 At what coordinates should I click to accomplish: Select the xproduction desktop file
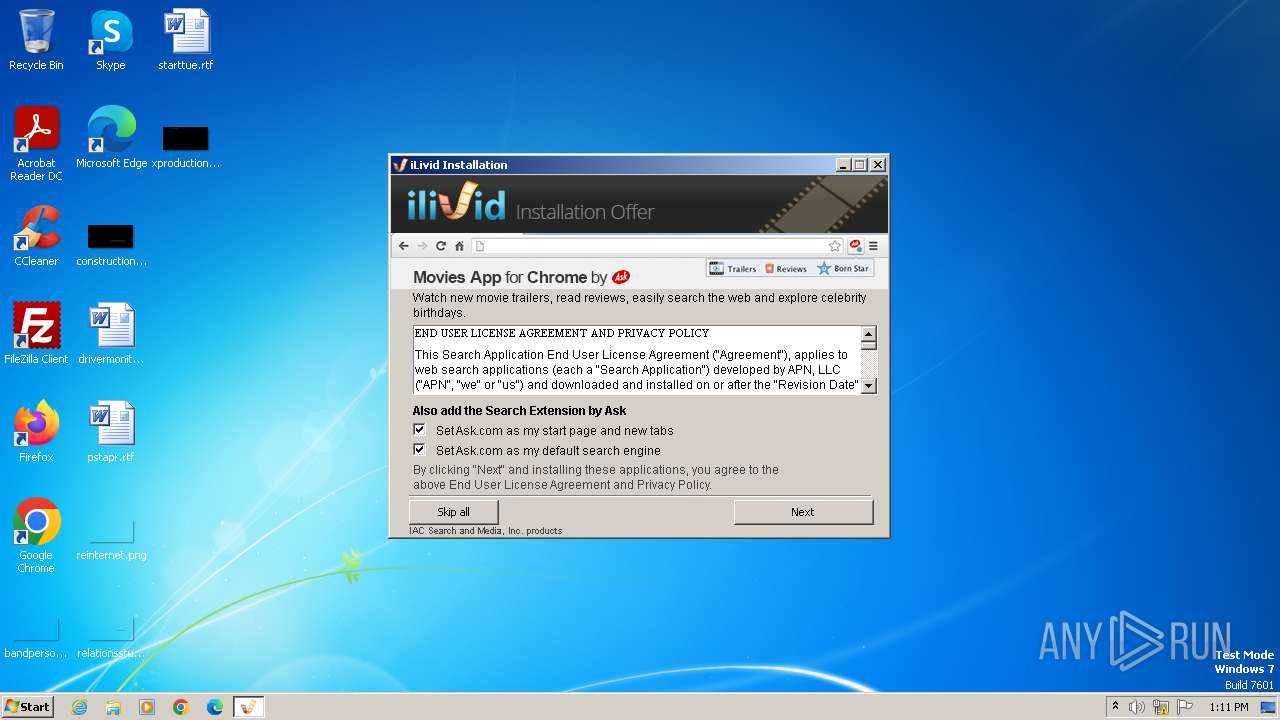186,146
